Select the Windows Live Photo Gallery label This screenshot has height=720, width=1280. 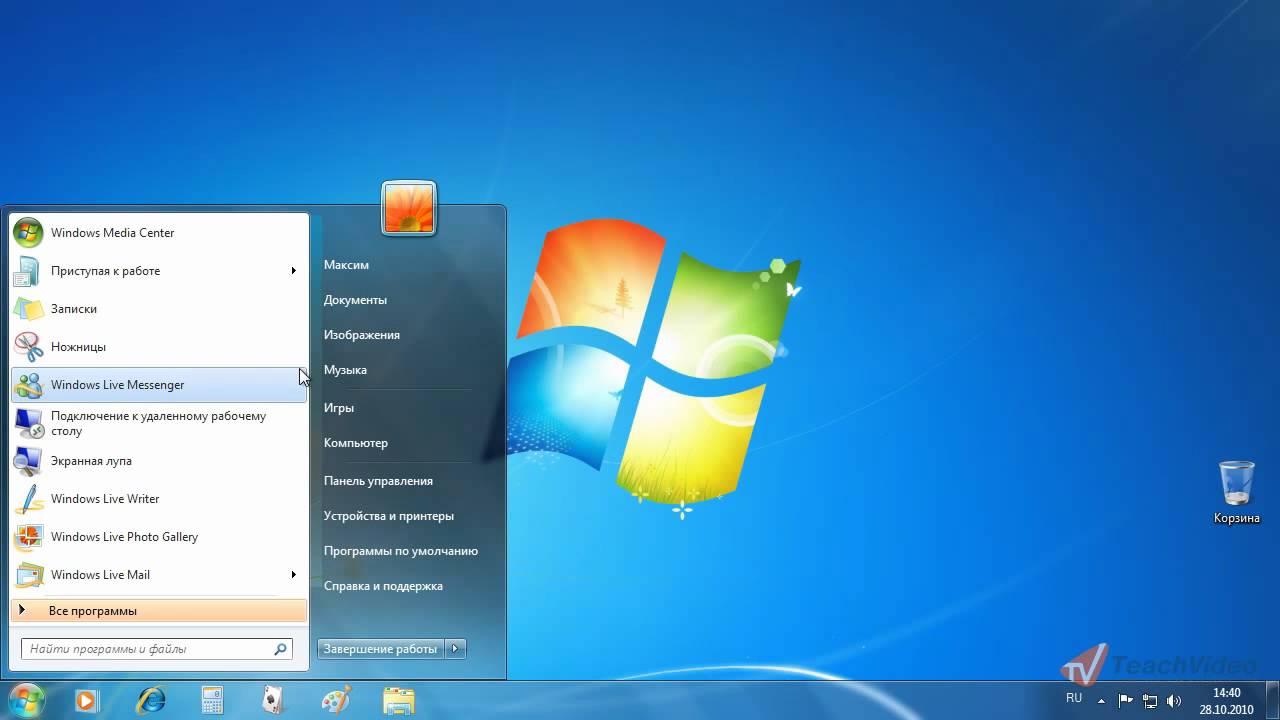[x=125, y=537]
